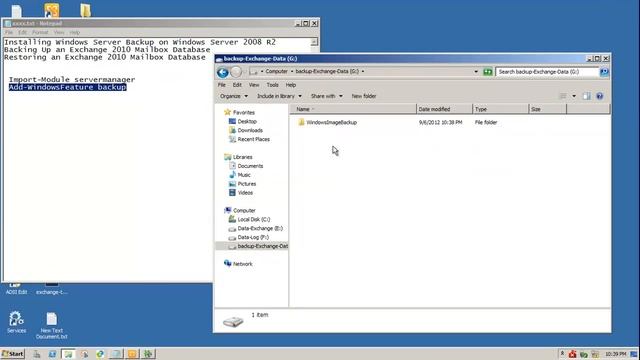The height and width of the screenshot is (360, 640).
Task: Show hidden tray icons arrow
Action: coord(562,354)
